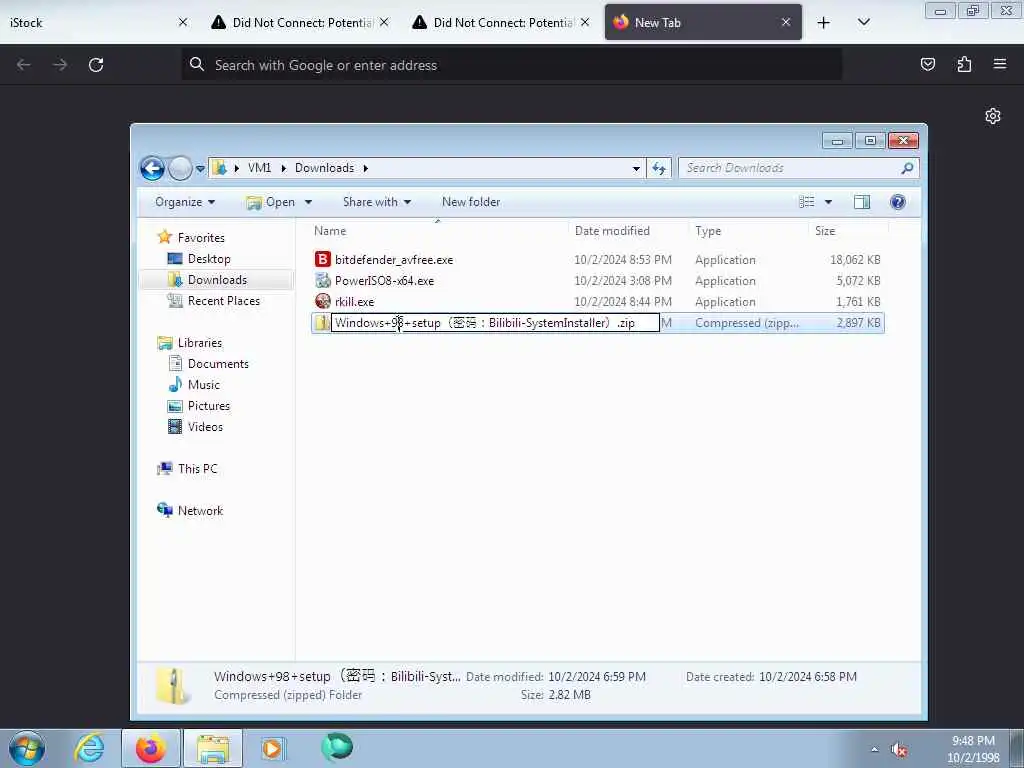Click the Firefox search or address bar
Screen dimensions: 1024x768
(x=512, y=65)
